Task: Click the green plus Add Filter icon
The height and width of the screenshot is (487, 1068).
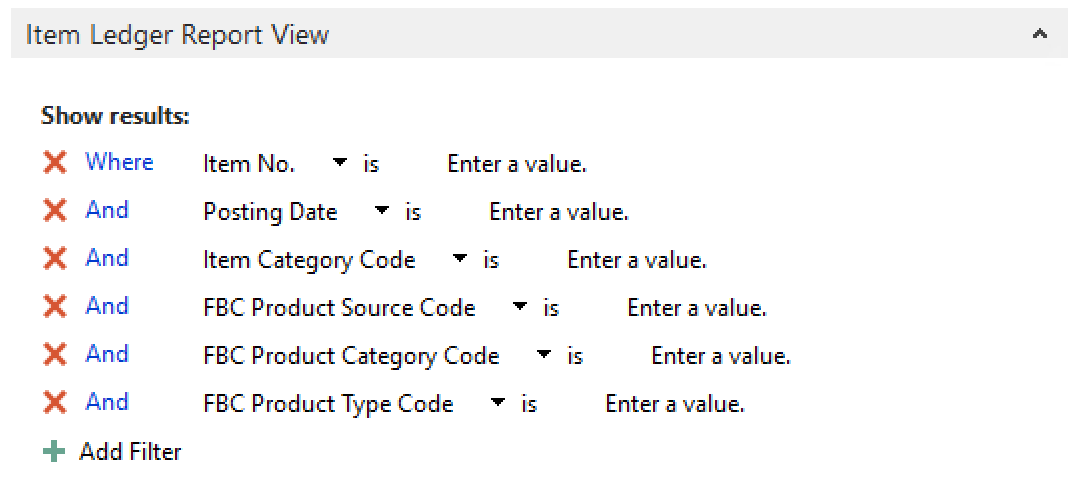Action: (54, 452)
